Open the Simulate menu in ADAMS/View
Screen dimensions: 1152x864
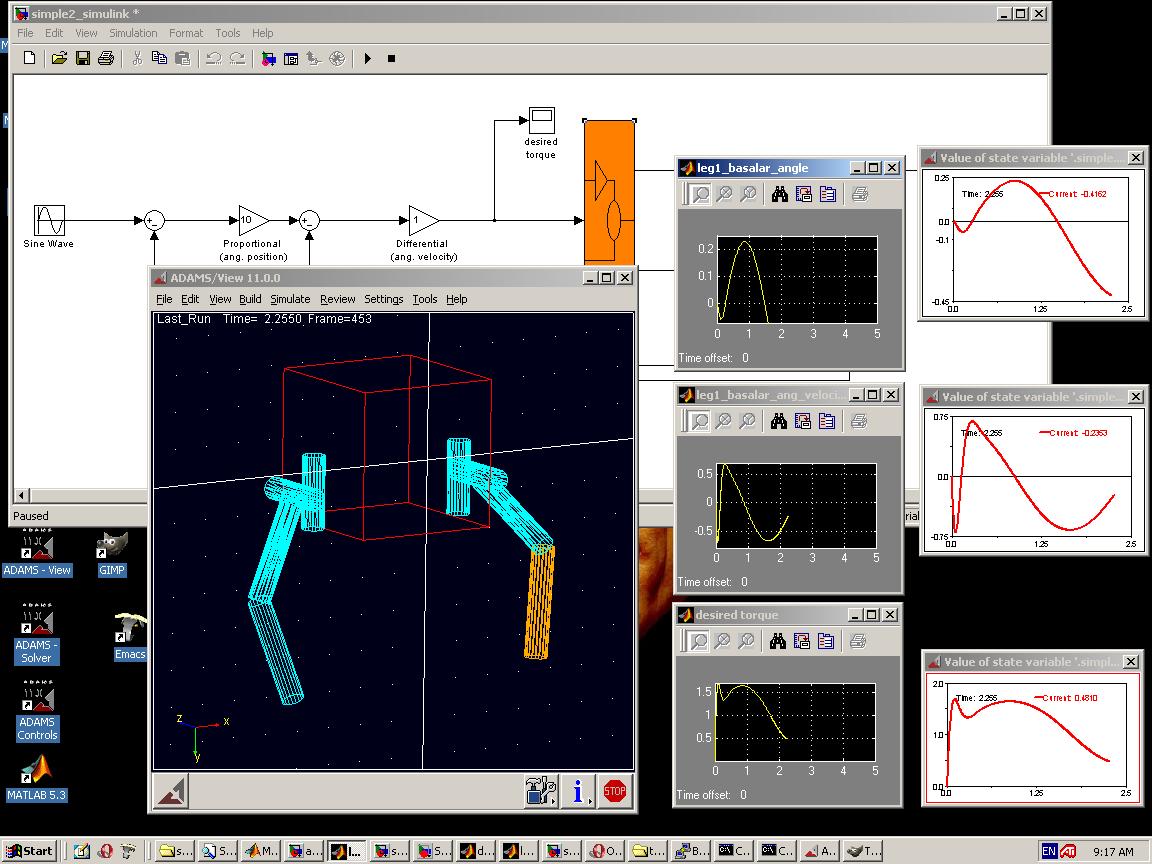pyautogui.click(x=290, y=299)
